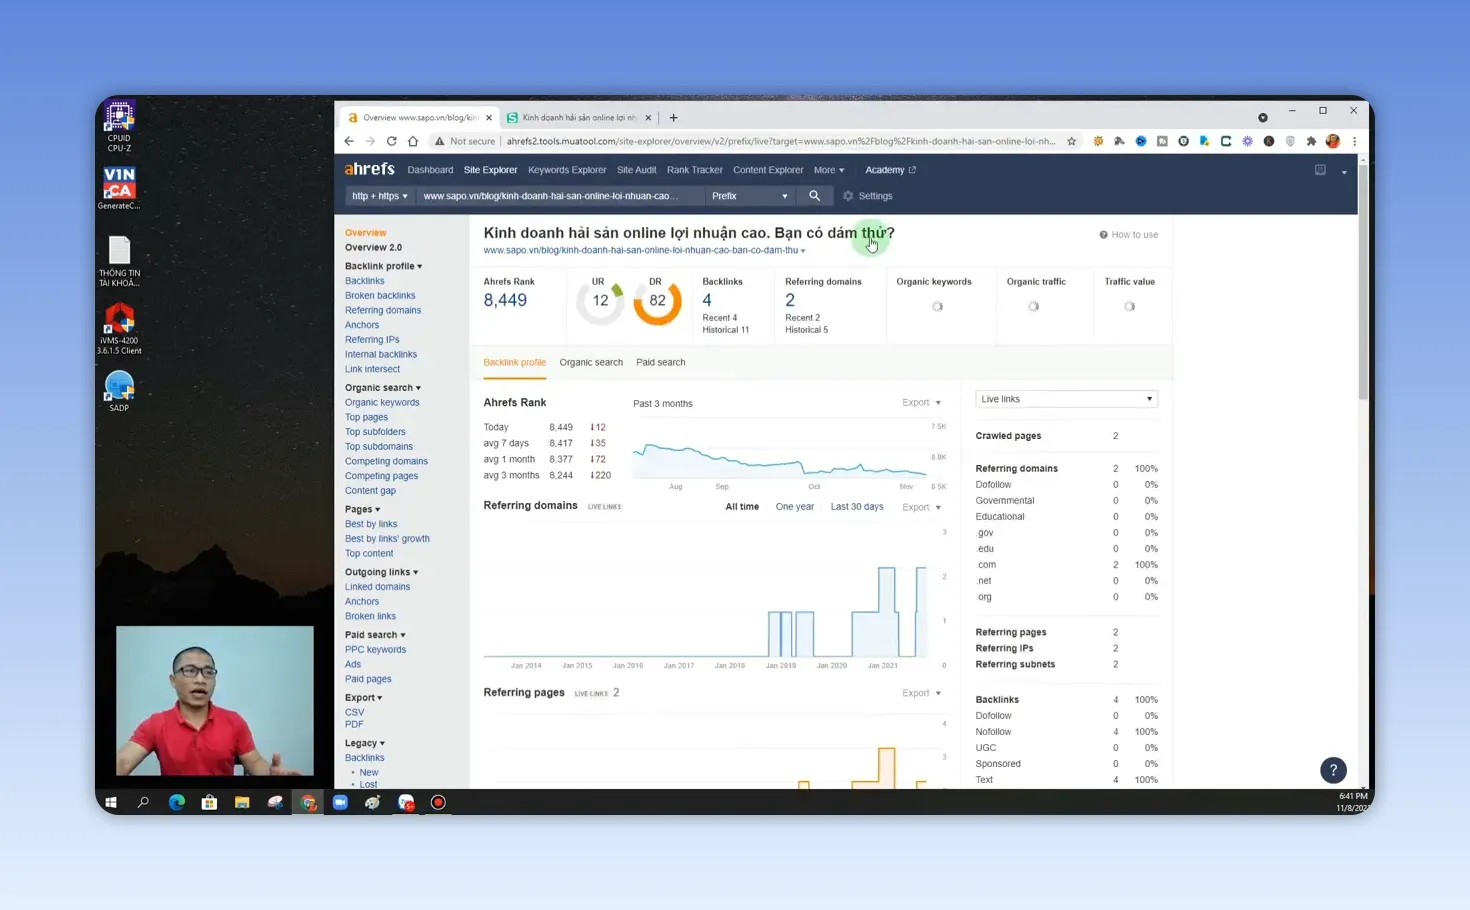The width and height of the screenshot is (1470, 910).
Task: Collapse the Outgoing links sidebar section
Action: pyautogui.click(x=381, y=572)
